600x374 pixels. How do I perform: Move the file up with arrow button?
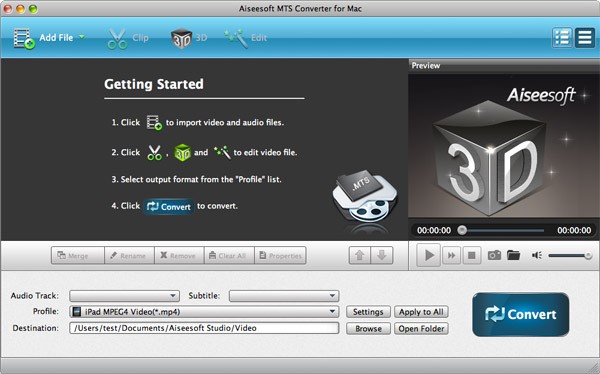[360, 255]
